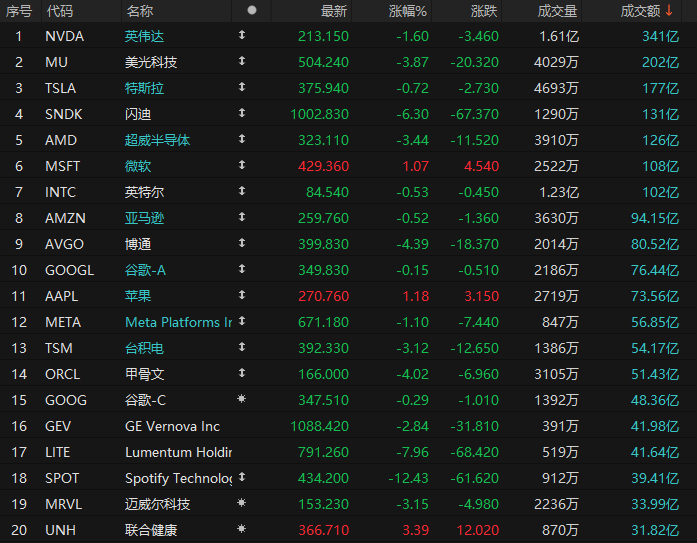
Task: Sort by the 成交量 column header
Action: (557, 11)
